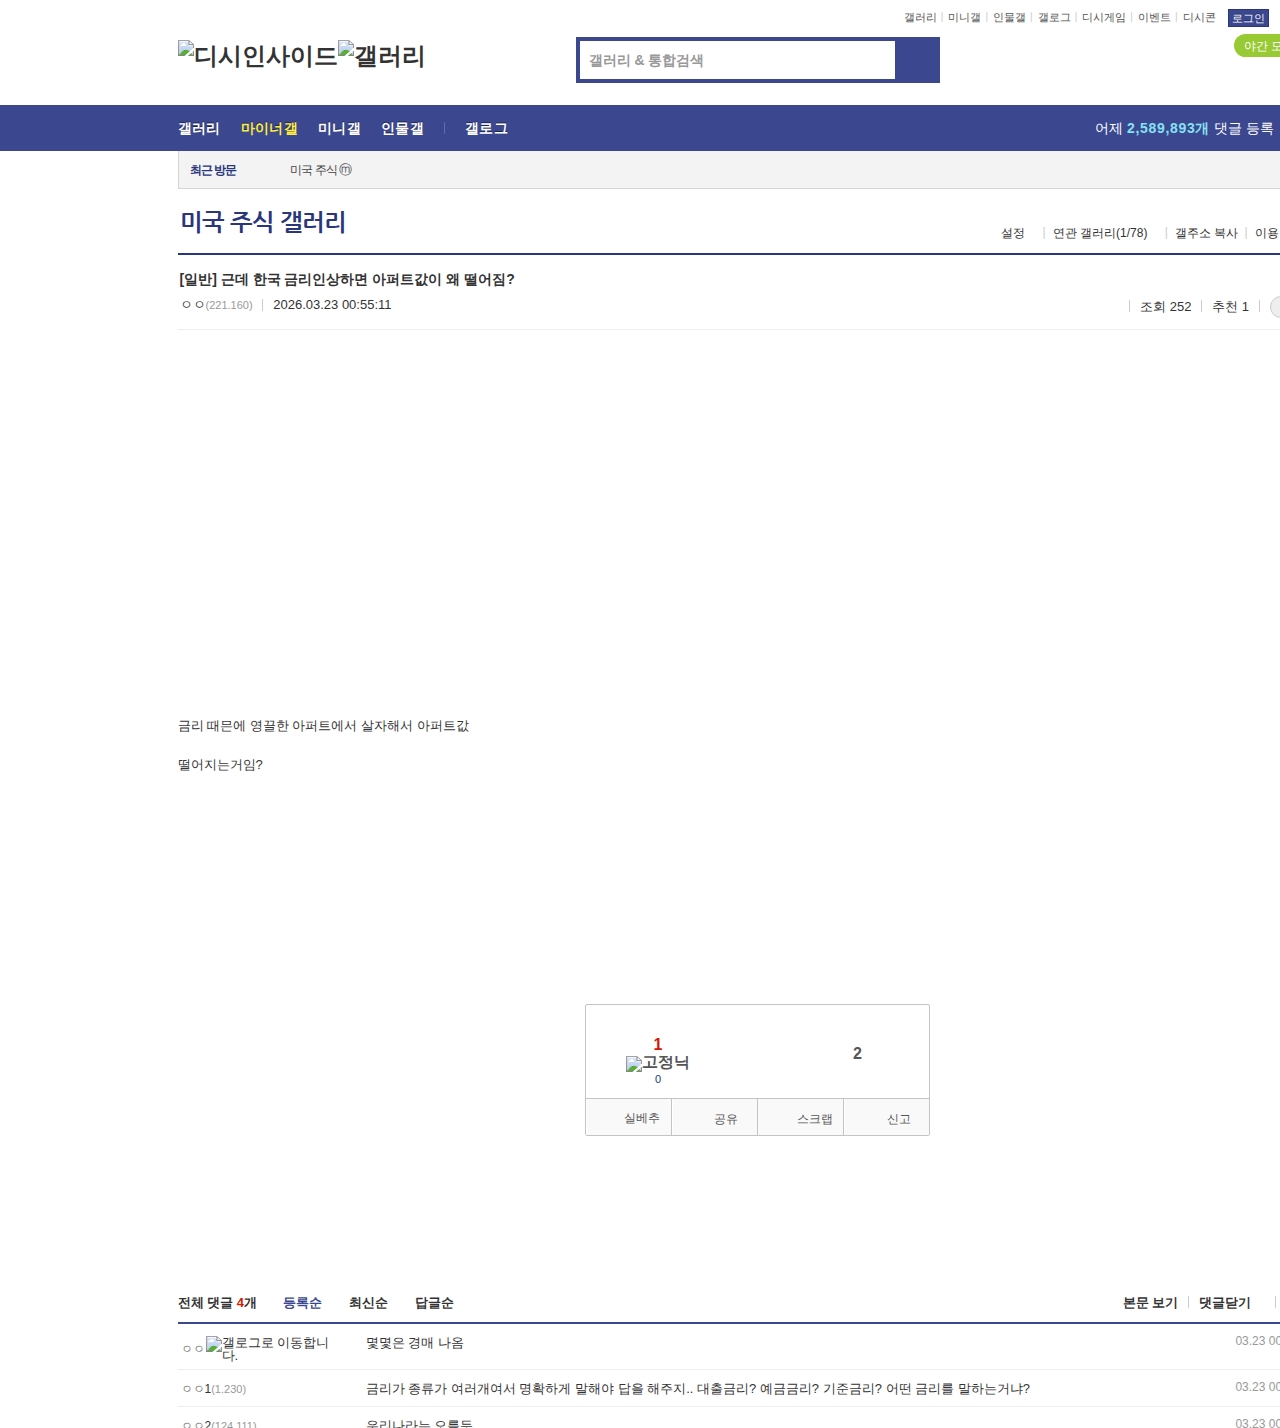
Task: Click post body line 떨어지는거임?
Action: [220, 765]
